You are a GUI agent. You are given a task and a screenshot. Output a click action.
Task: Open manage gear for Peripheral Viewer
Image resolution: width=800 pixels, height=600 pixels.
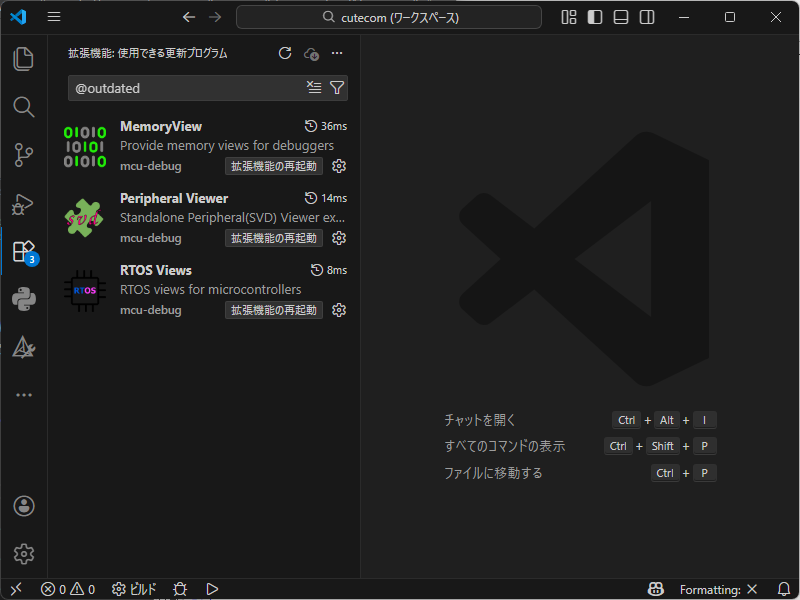click(339, 238)
